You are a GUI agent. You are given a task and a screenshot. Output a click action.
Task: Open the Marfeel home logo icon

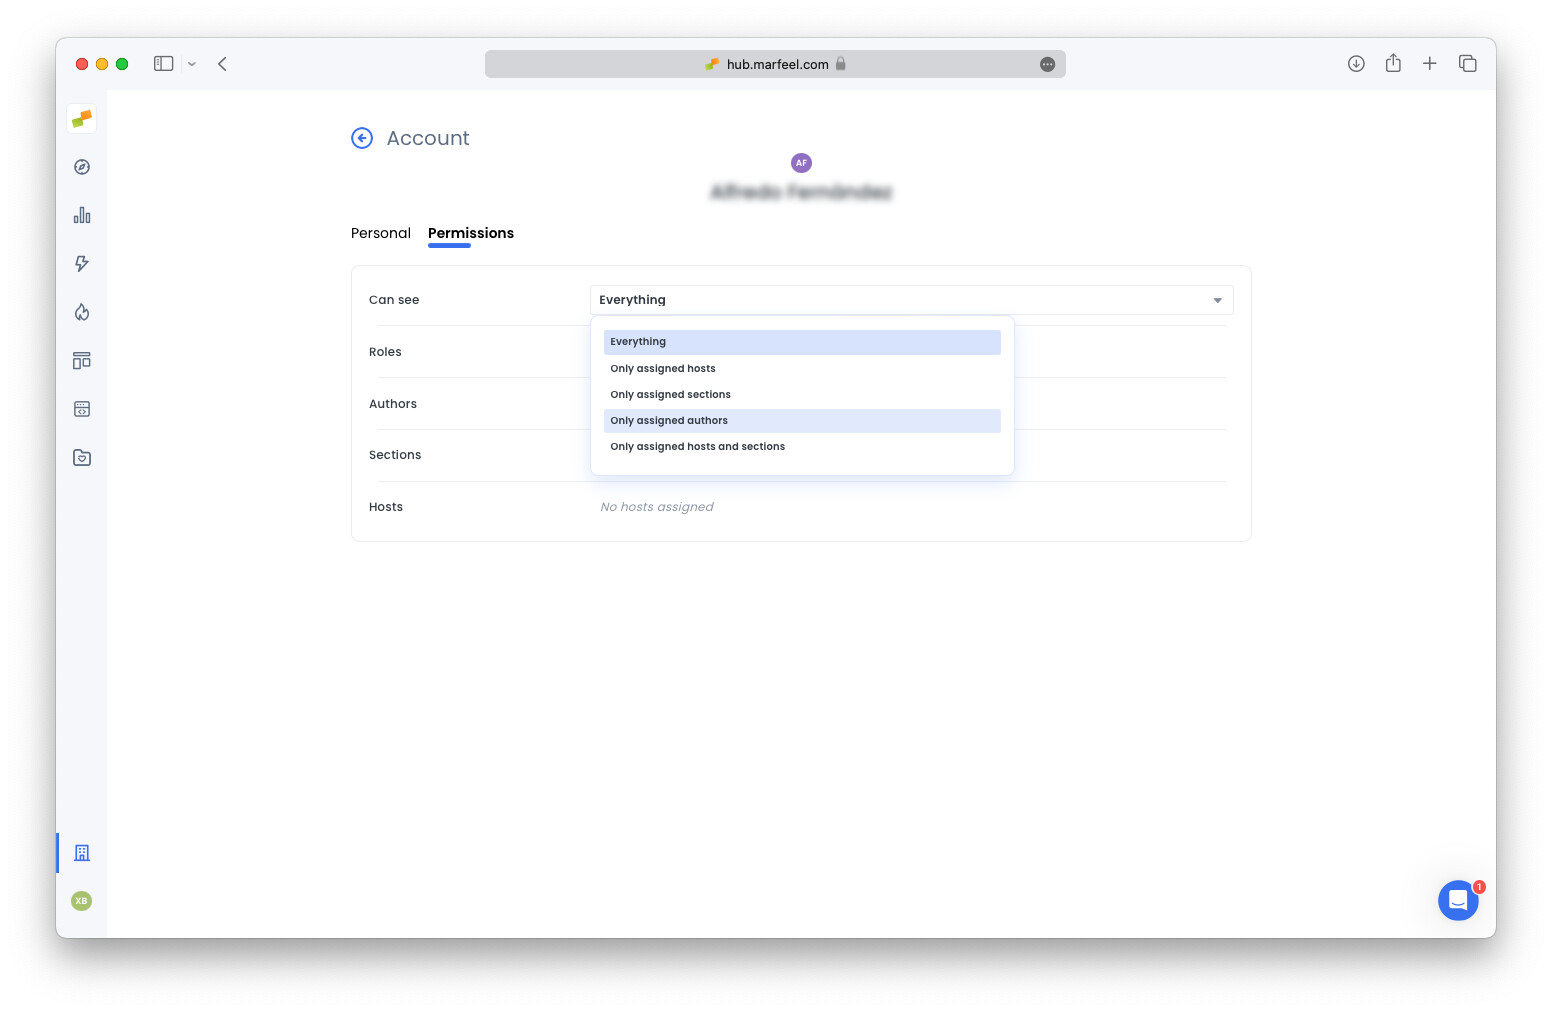click(81, 118)
